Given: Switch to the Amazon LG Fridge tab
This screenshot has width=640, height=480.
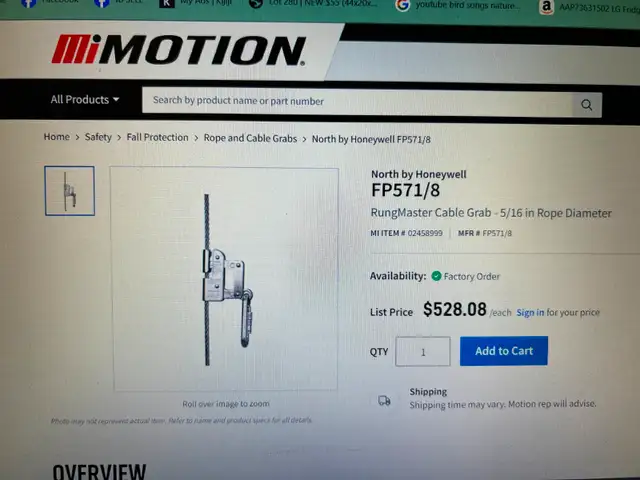Looking at the screenshot, I should (x=589, y=7).
